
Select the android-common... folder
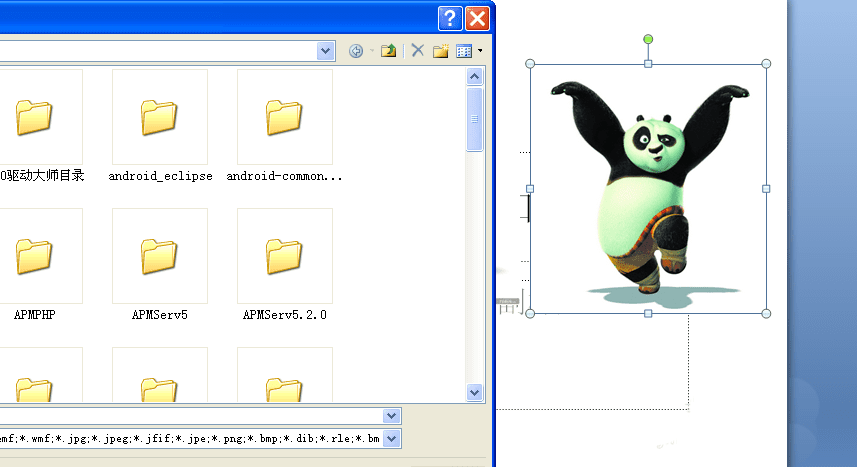[x=285, y=116]
